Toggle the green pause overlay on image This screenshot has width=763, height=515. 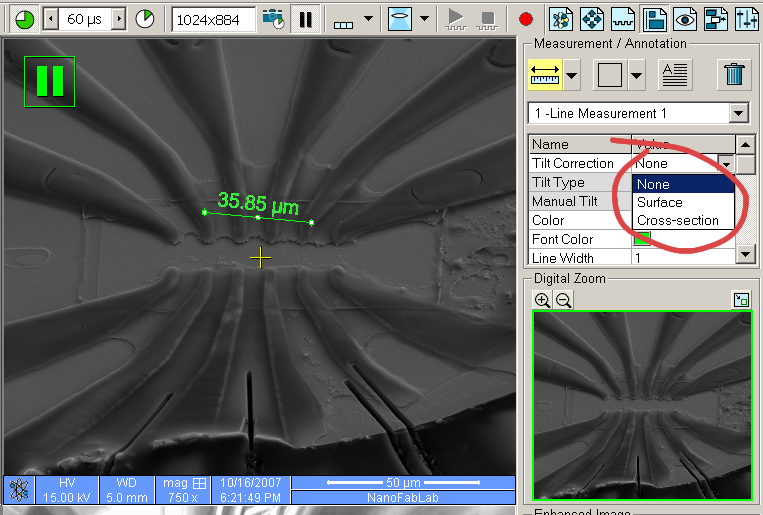tap(50, 81)
